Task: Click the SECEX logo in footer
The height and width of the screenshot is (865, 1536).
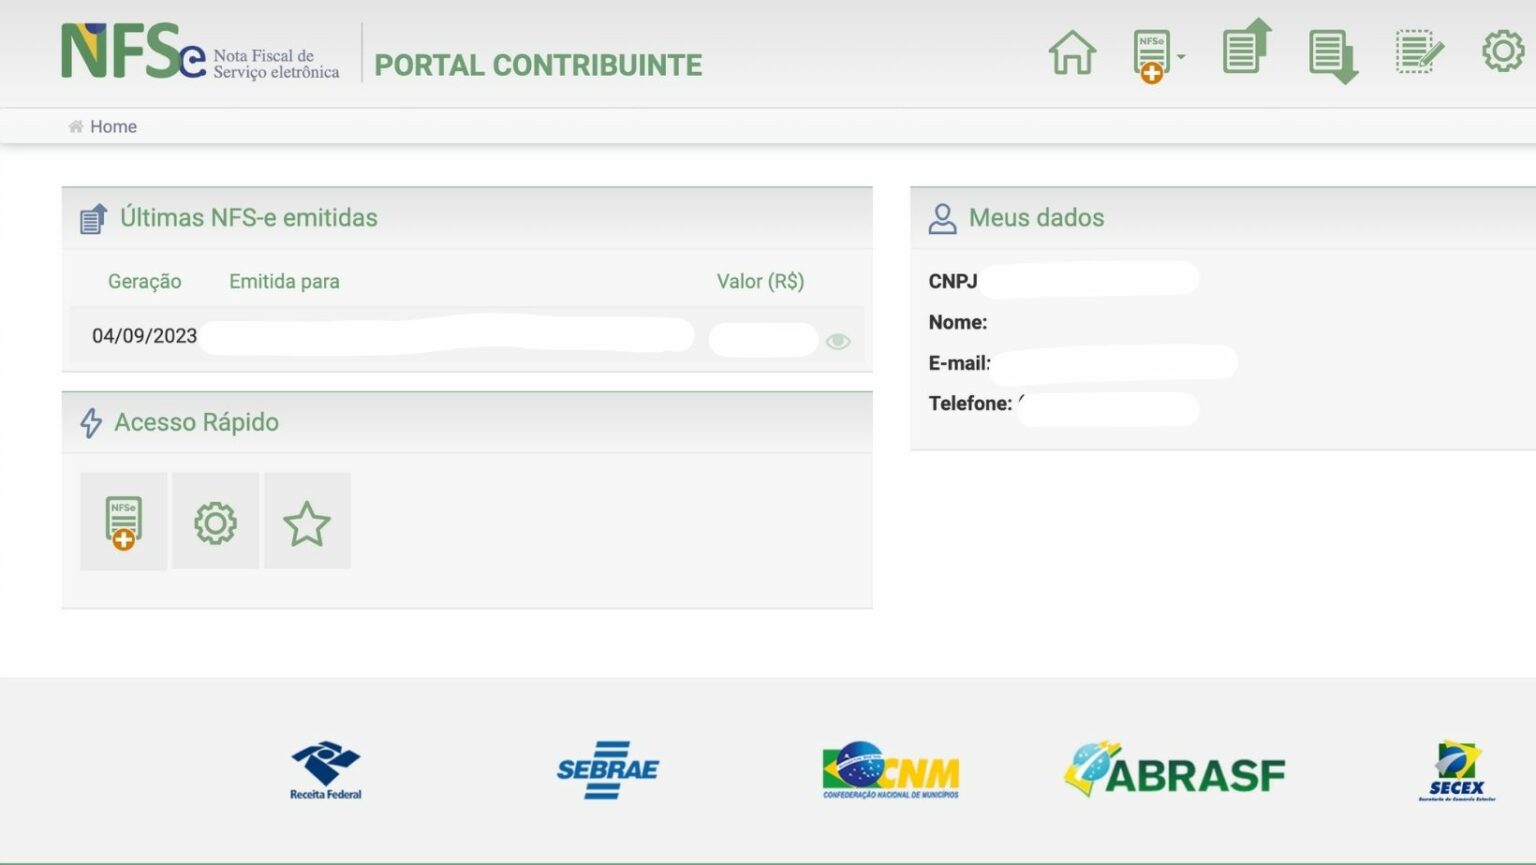Action: (x=1457, y=770)
